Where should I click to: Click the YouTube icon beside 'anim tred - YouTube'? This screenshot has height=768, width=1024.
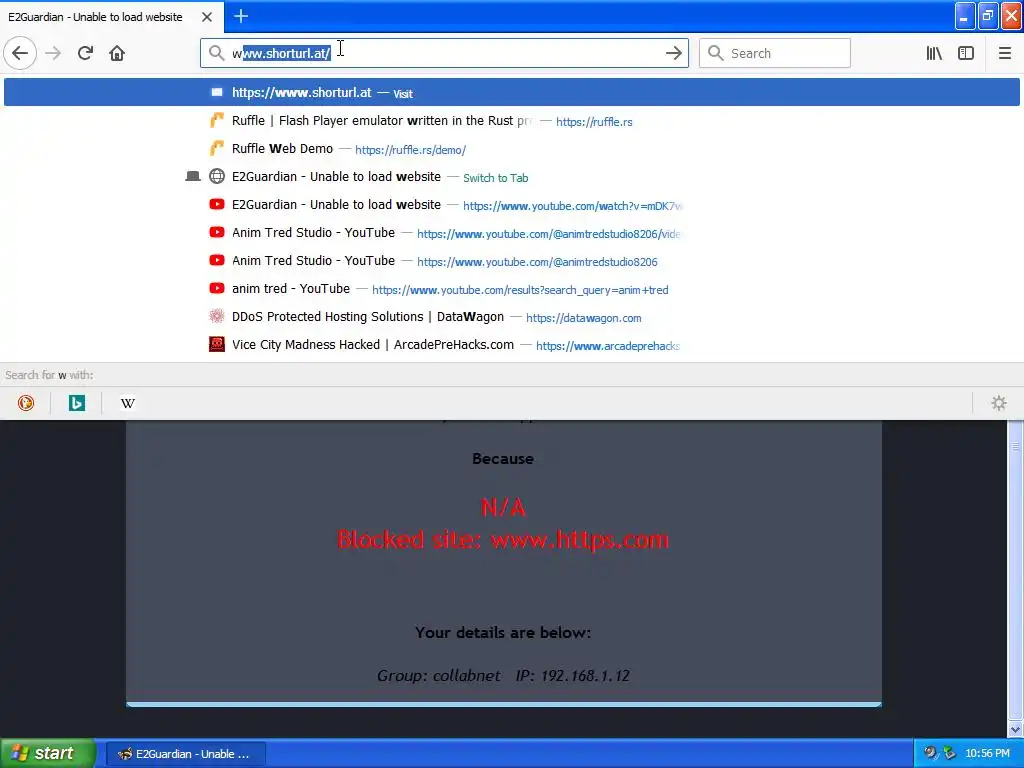point(217,288)
